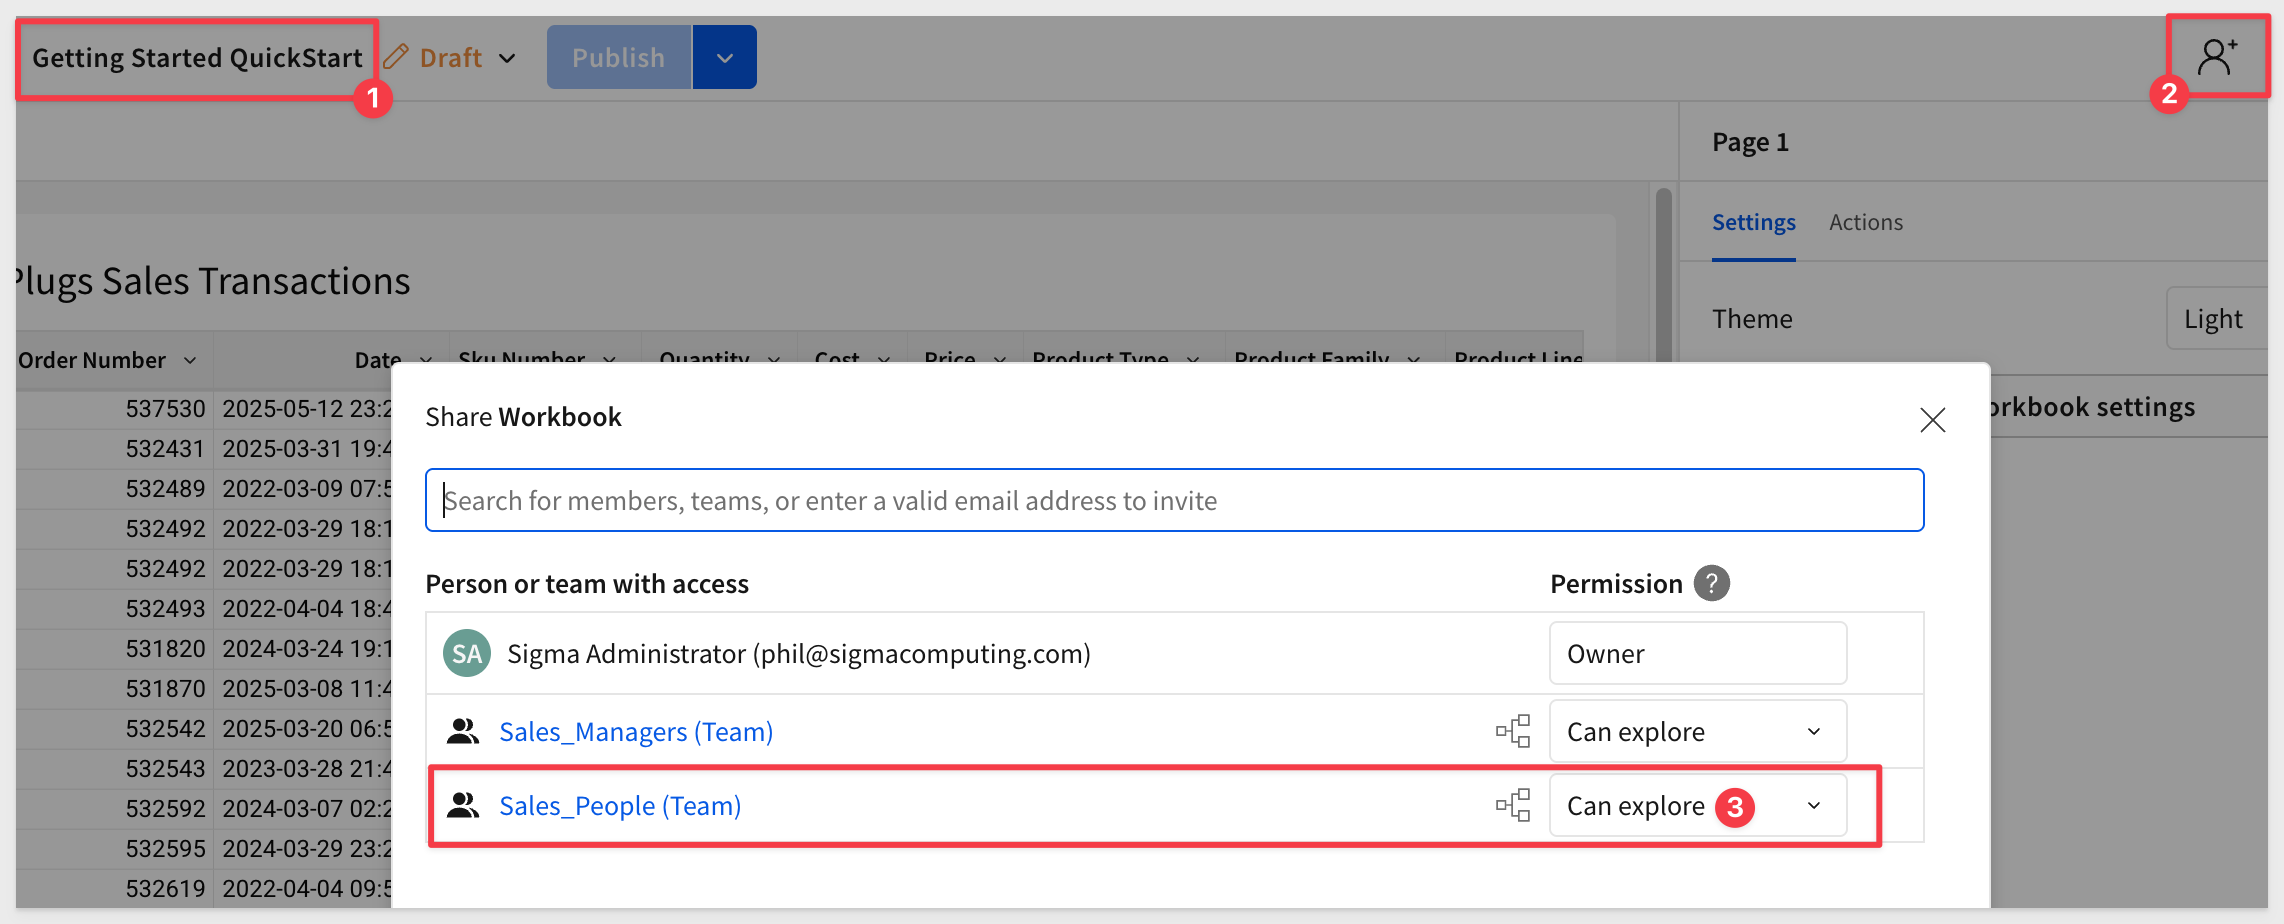Open the Date column menu arrow

point(426,360)
